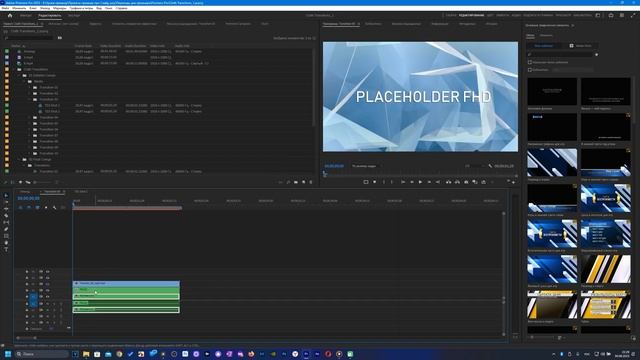Open the timeline display settings wrench
The width and height of the screenshot is (640, 360).
point(54,207)
